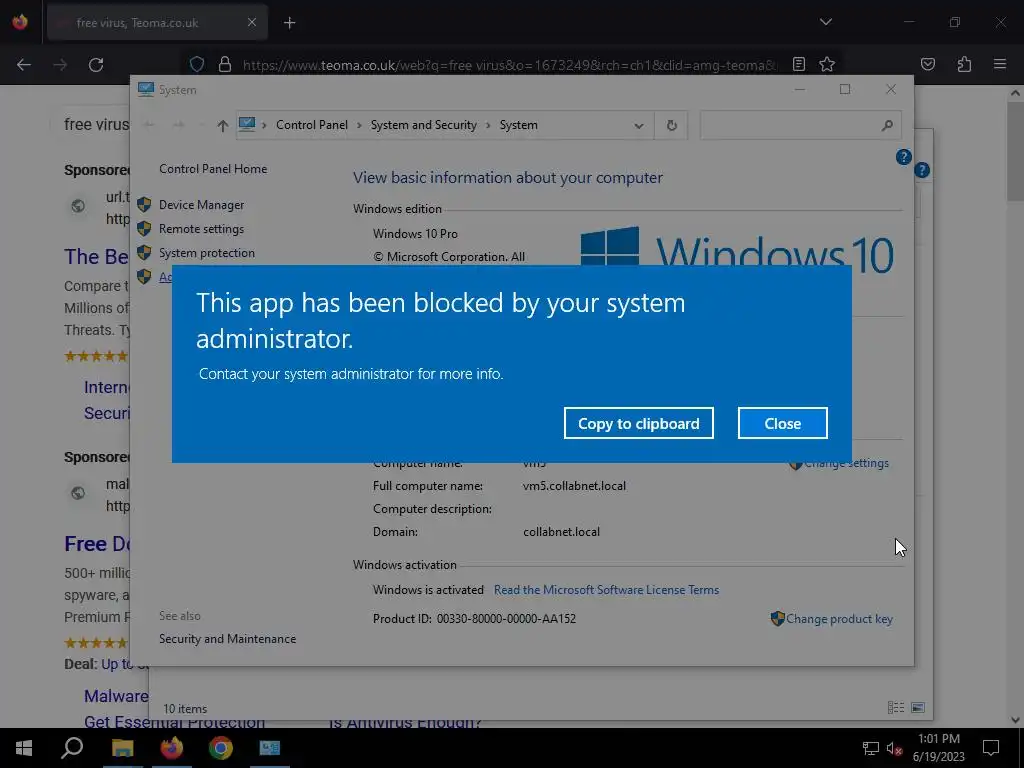Click the System window help icon
1024x768 pixels.
[x=903, y=157]
